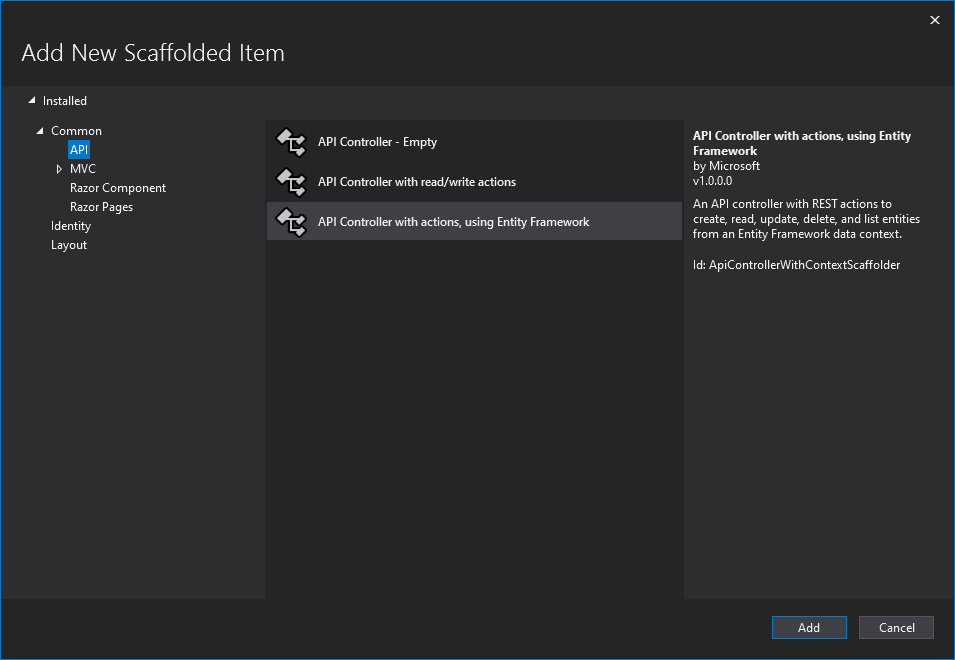Collapse the Common tree node
Viewport: 955px width, 660px height.
(40, 131)
